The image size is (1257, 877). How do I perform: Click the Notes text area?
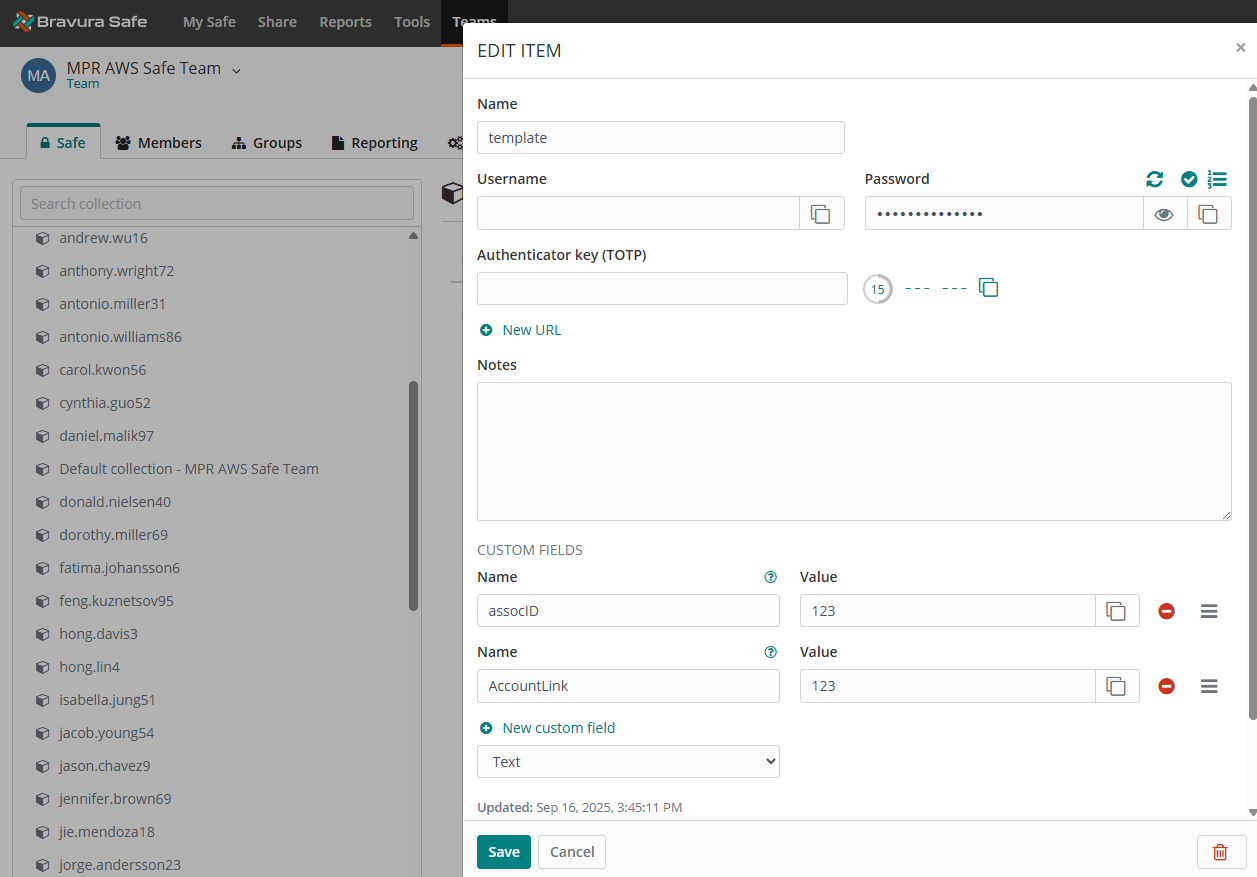coord(853,450)
